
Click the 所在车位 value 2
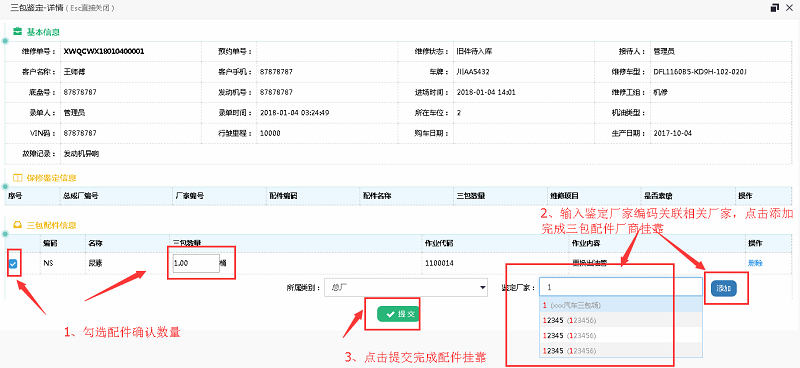[x=459, y=113]
